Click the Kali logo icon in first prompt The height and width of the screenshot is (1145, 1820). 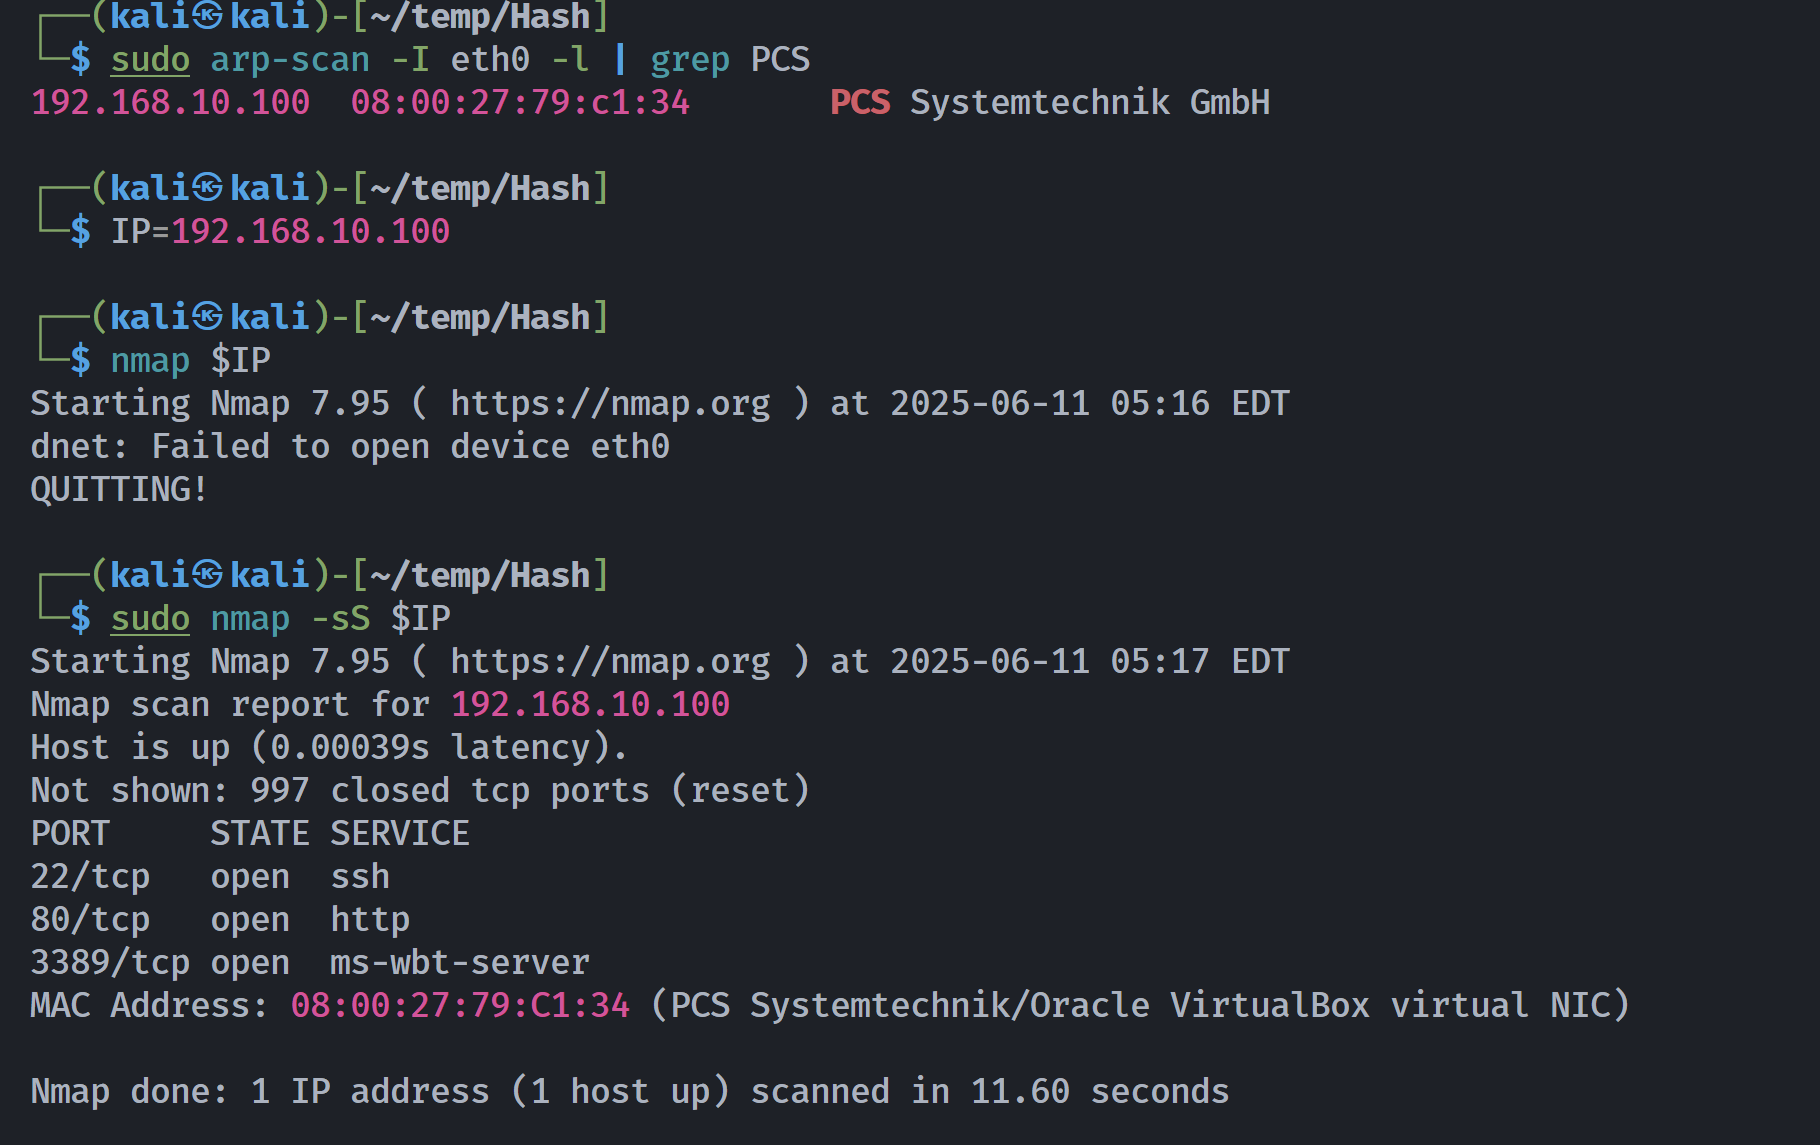point(207,15)
